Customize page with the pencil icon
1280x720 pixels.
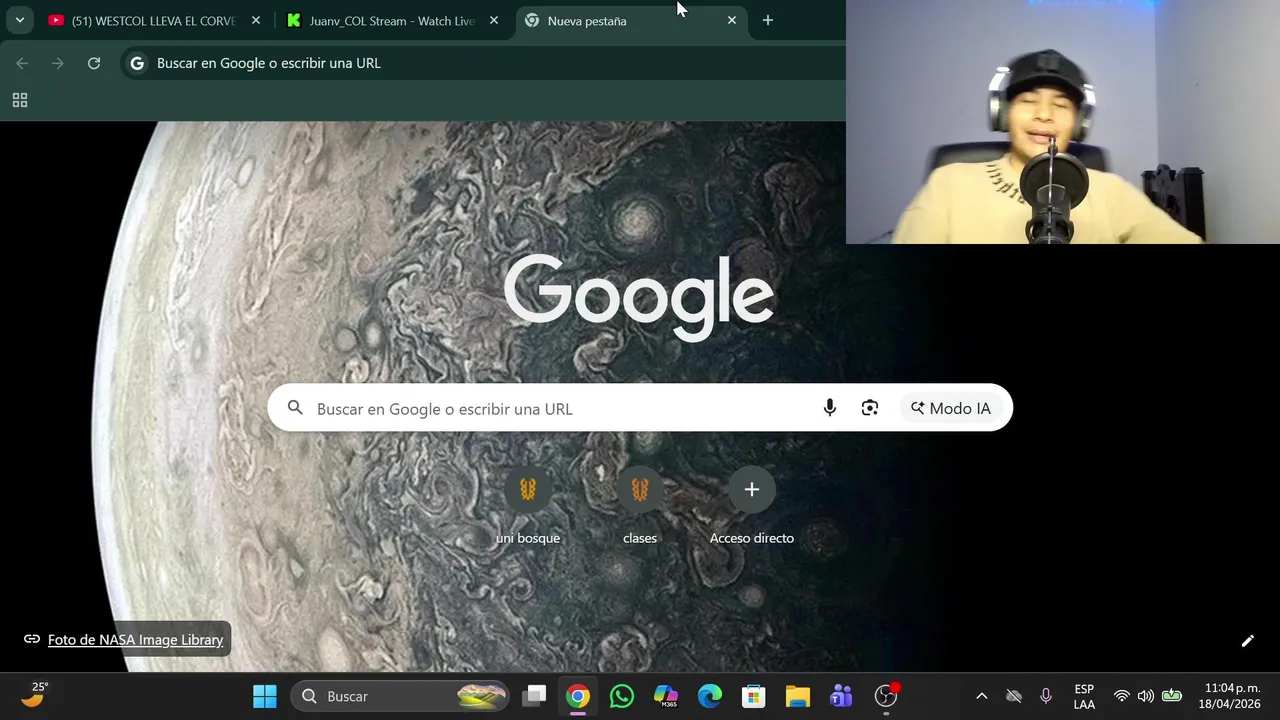coord(1247,641)
